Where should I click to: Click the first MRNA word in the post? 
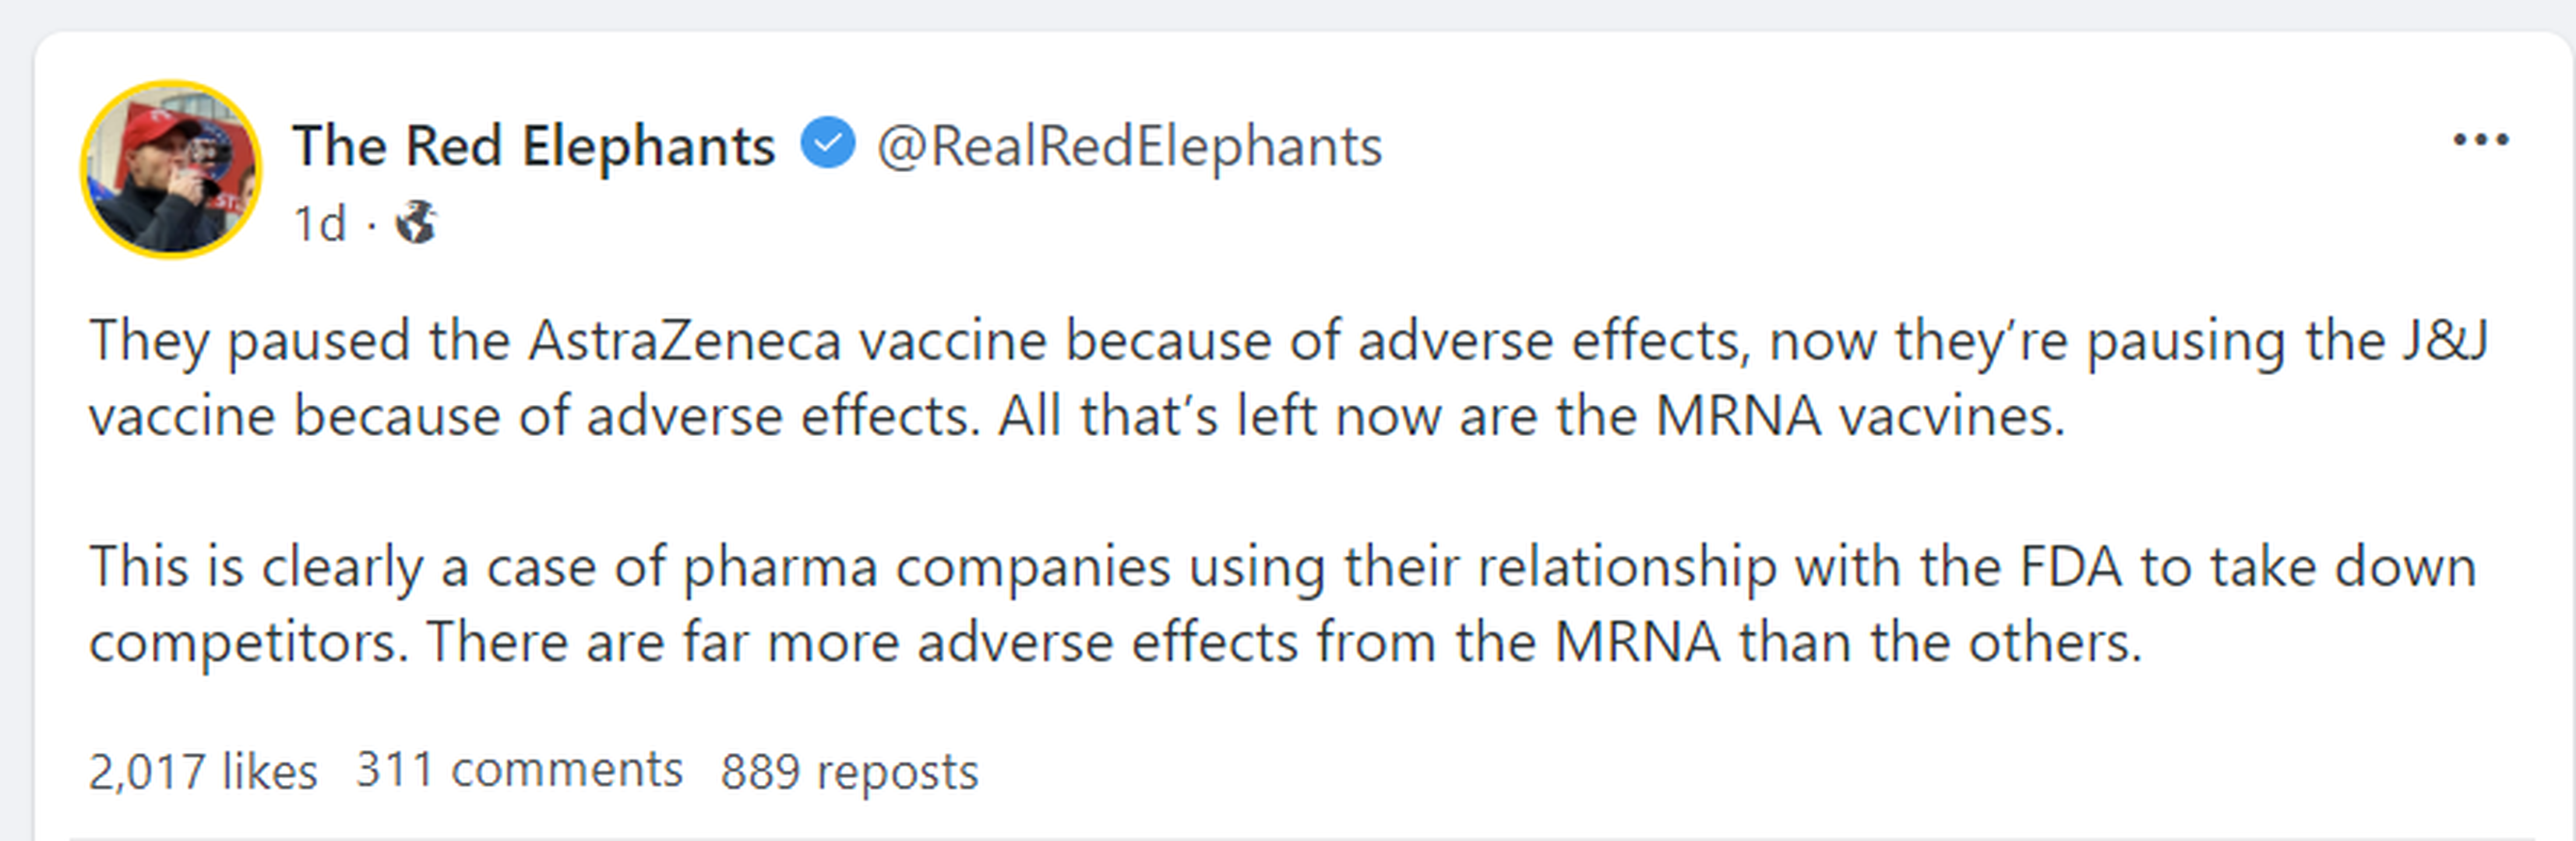[1738, 416]
